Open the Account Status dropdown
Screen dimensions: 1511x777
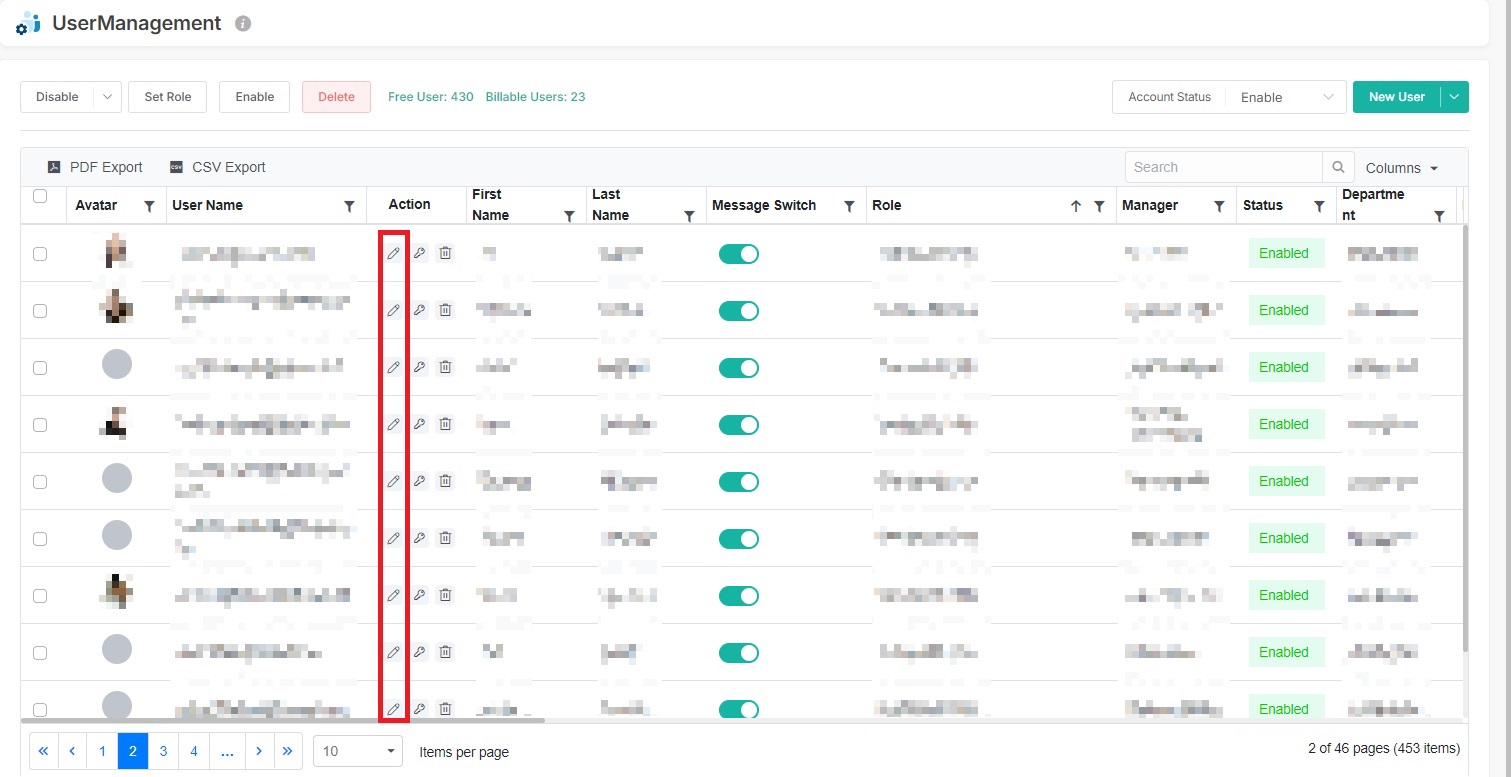tap(1286, 97)
